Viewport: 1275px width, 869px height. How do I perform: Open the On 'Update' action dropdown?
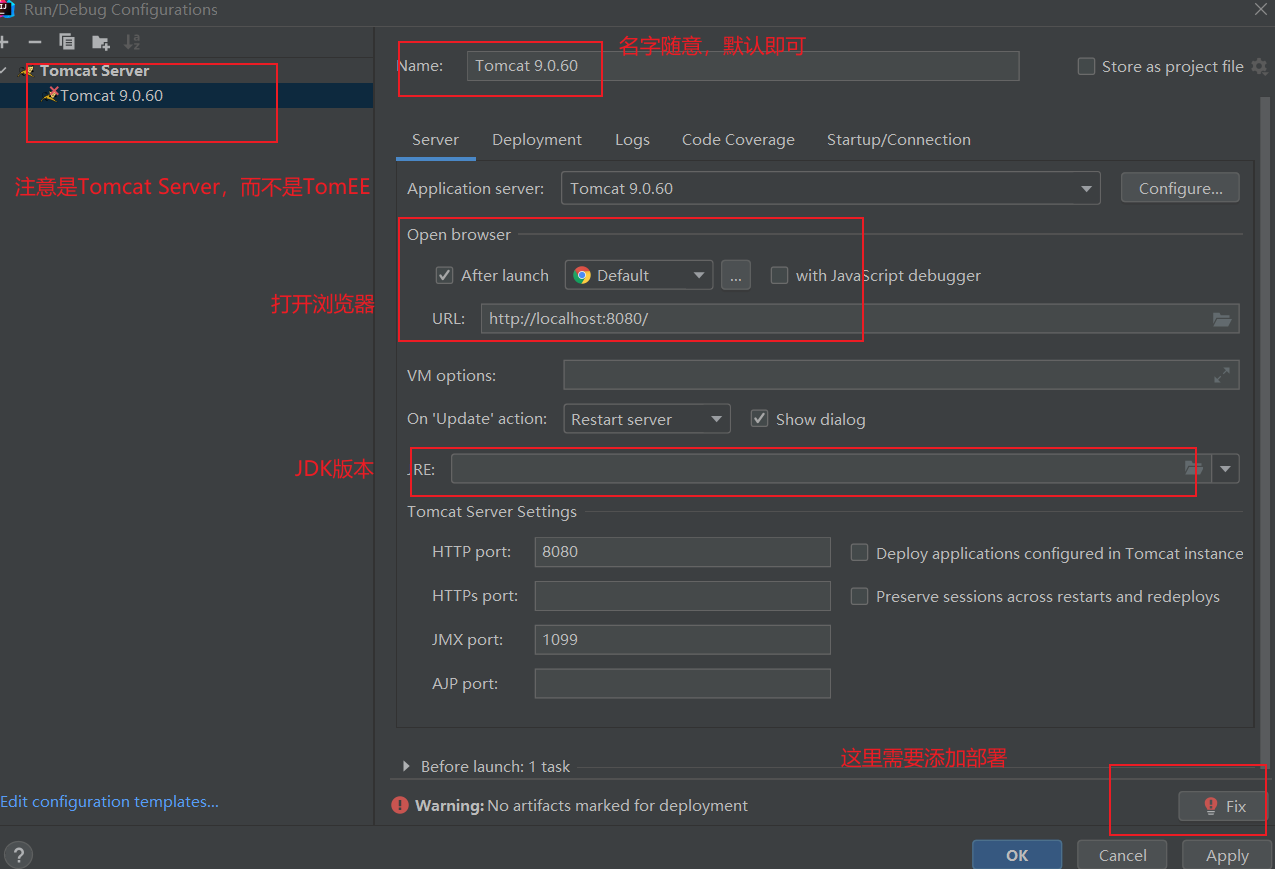click(x=716, y=419)
